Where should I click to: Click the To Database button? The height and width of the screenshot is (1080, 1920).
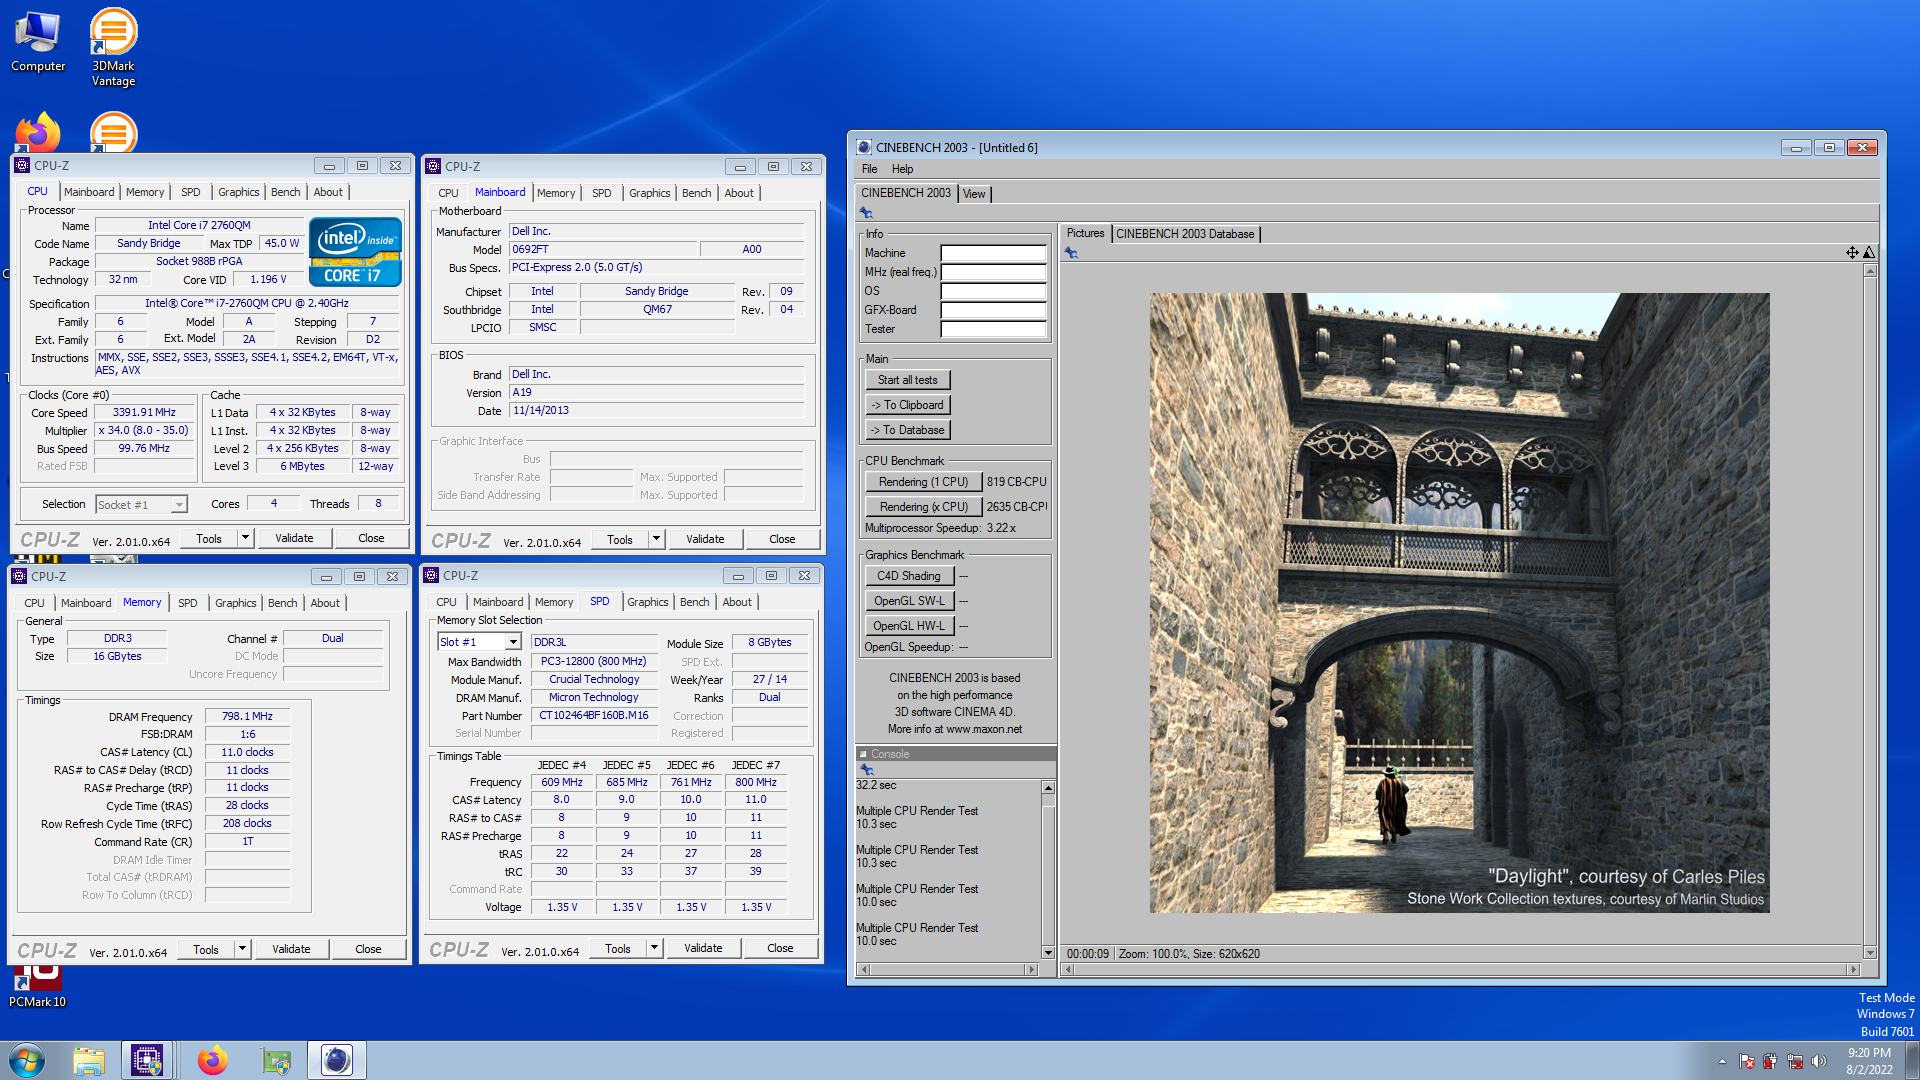[x=907, y=430]
